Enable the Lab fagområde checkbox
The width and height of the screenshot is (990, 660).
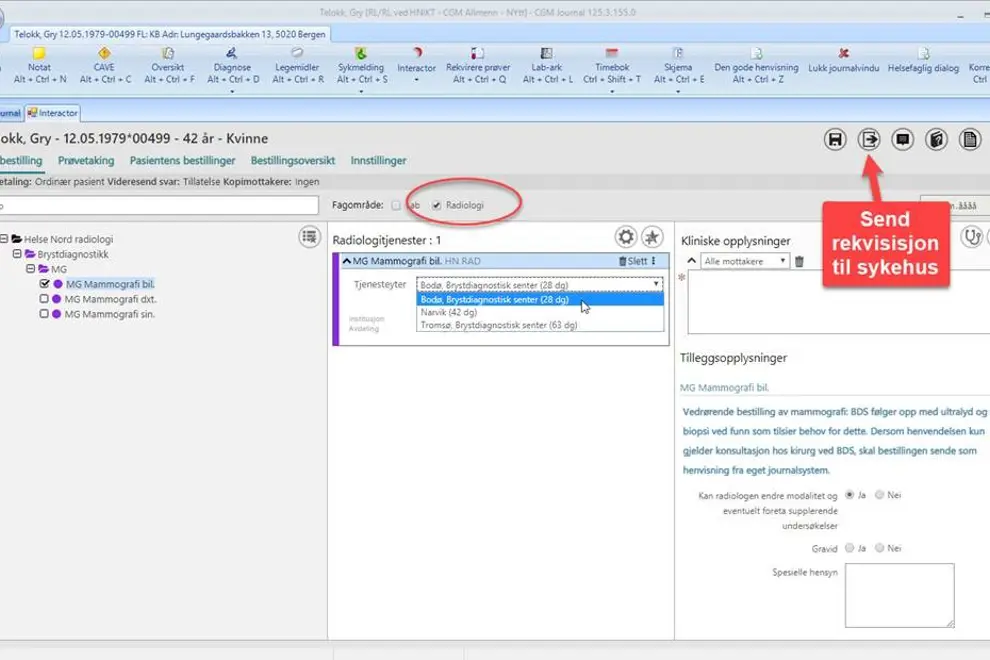(395, 203)
